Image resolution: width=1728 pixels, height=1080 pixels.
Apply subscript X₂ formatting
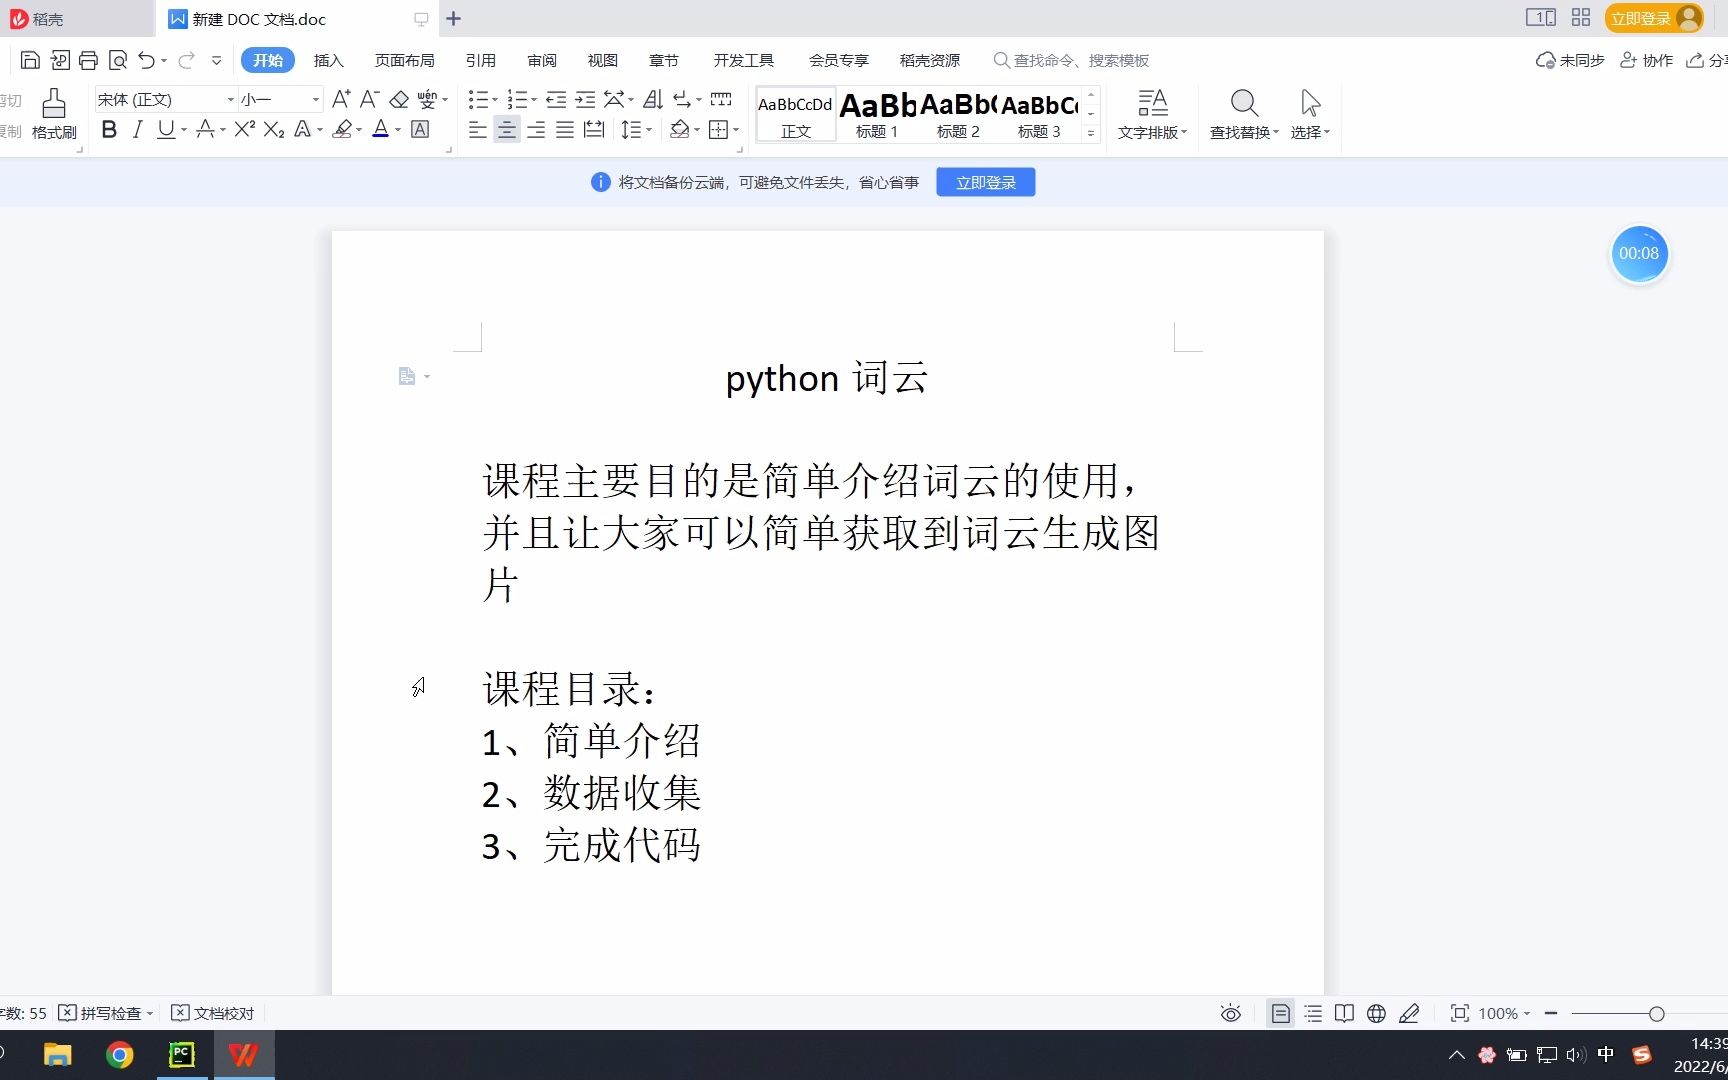coord(274,129)
